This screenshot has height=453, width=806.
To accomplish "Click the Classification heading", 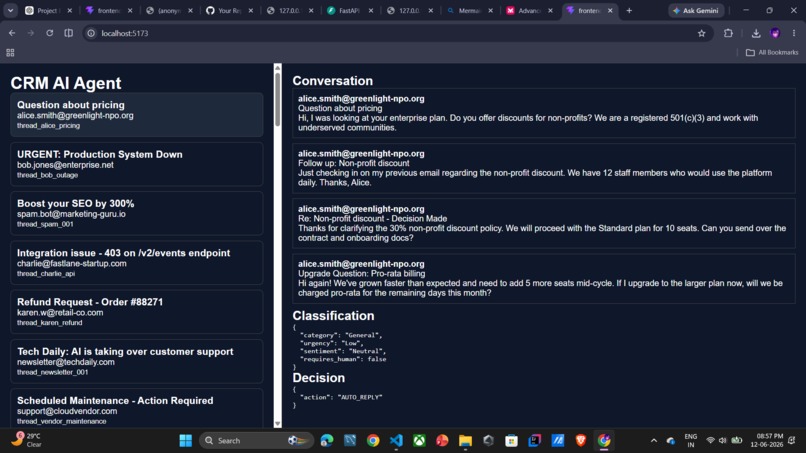I will 333,316.
